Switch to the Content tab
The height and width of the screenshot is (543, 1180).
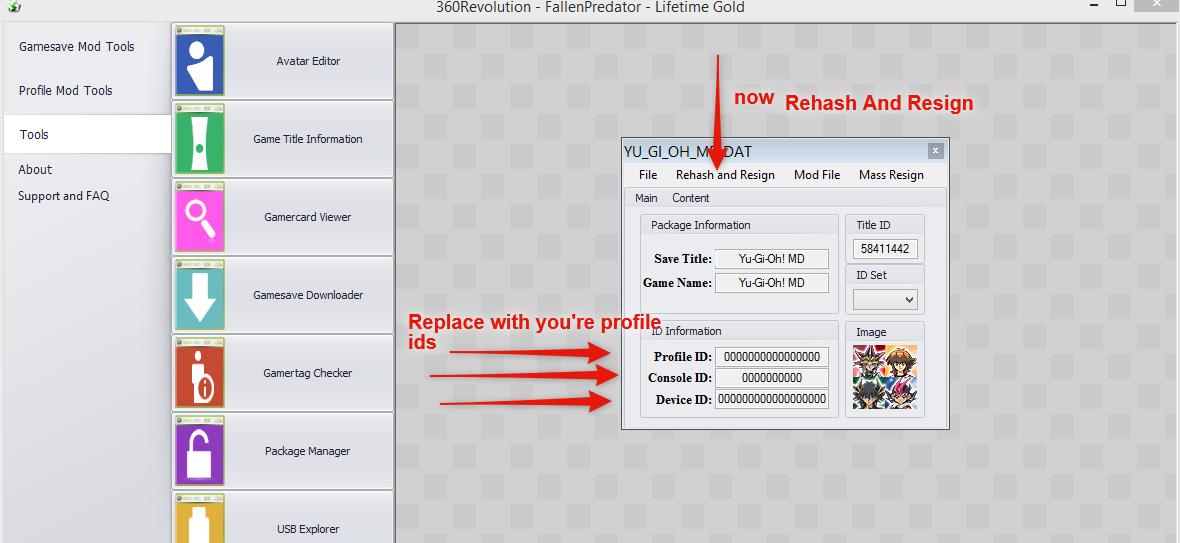click(691, 198)
